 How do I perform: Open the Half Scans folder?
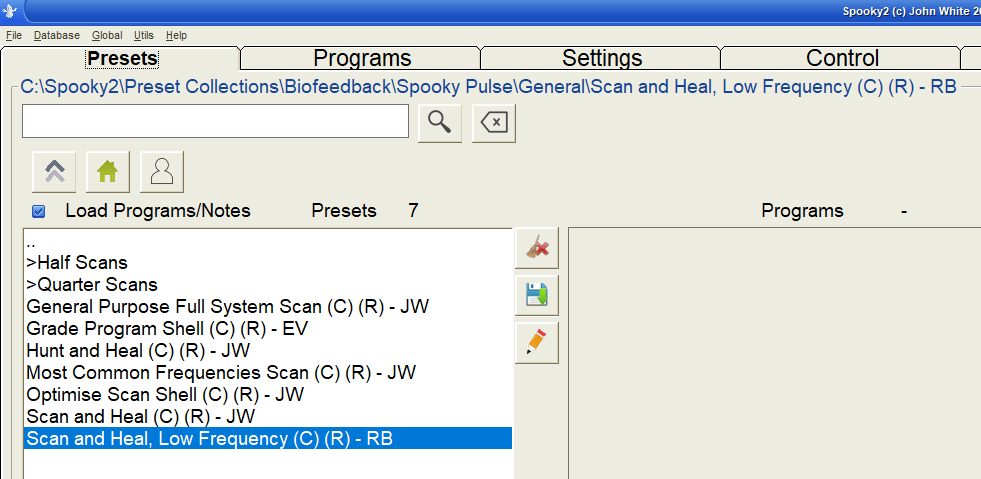coord(78,263)
